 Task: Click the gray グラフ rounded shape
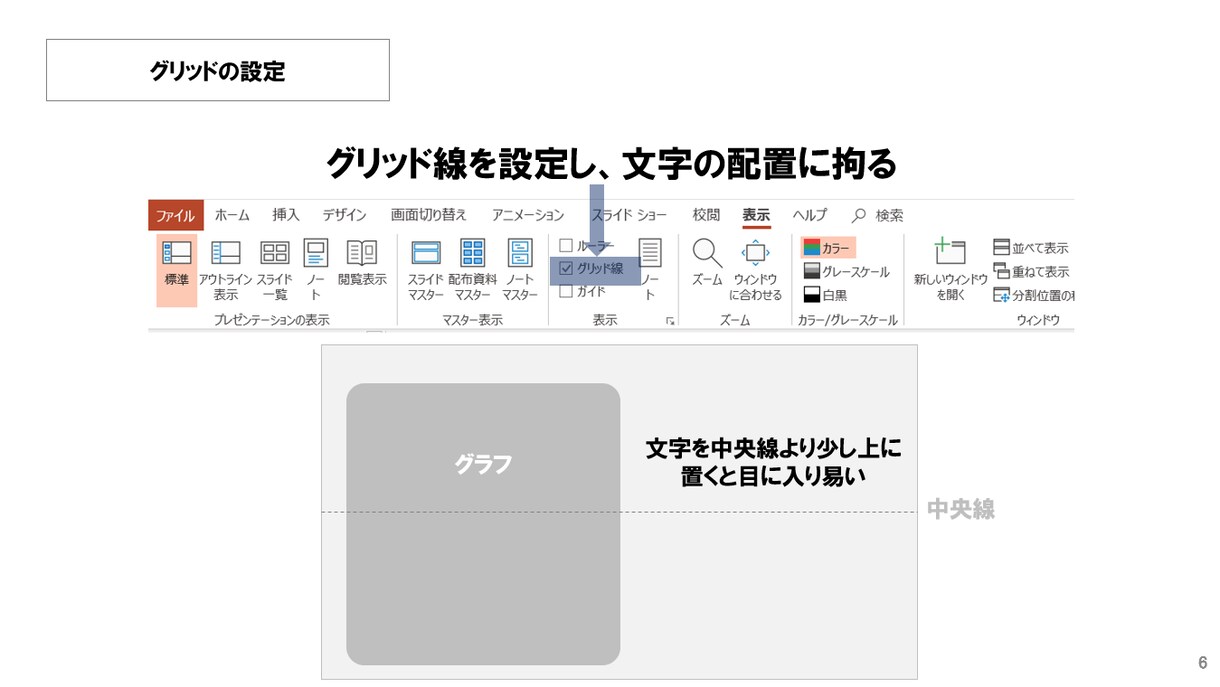click(483, 524)
